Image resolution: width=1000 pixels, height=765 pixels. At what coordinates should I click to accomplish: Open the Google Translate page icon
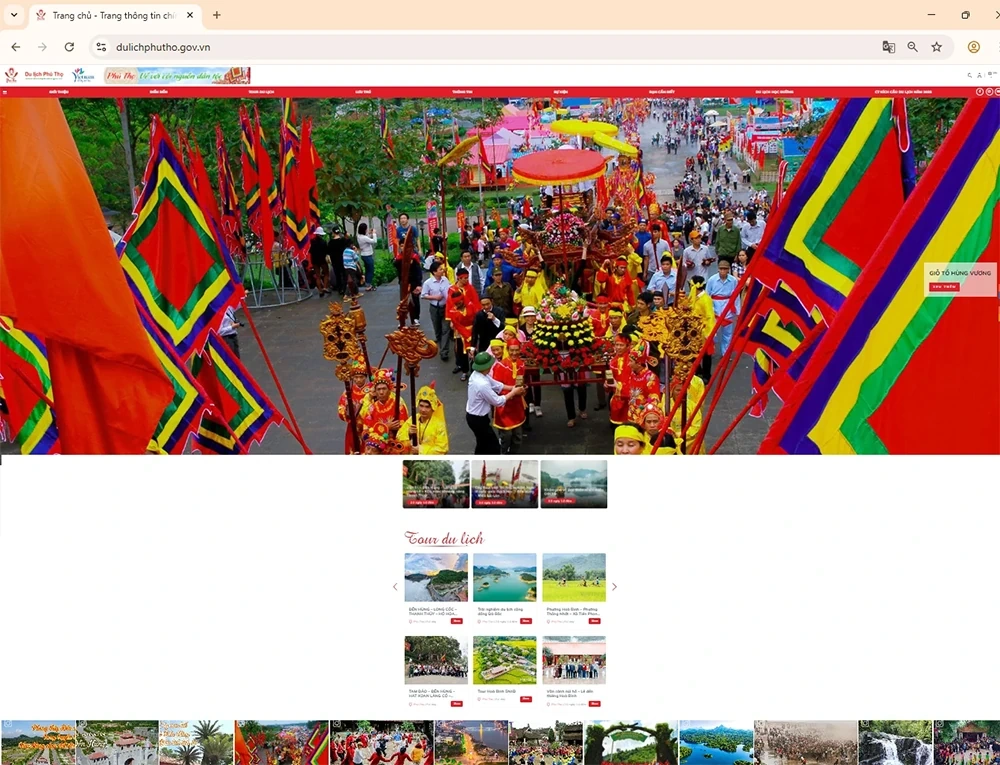click(x=888, y=47)
